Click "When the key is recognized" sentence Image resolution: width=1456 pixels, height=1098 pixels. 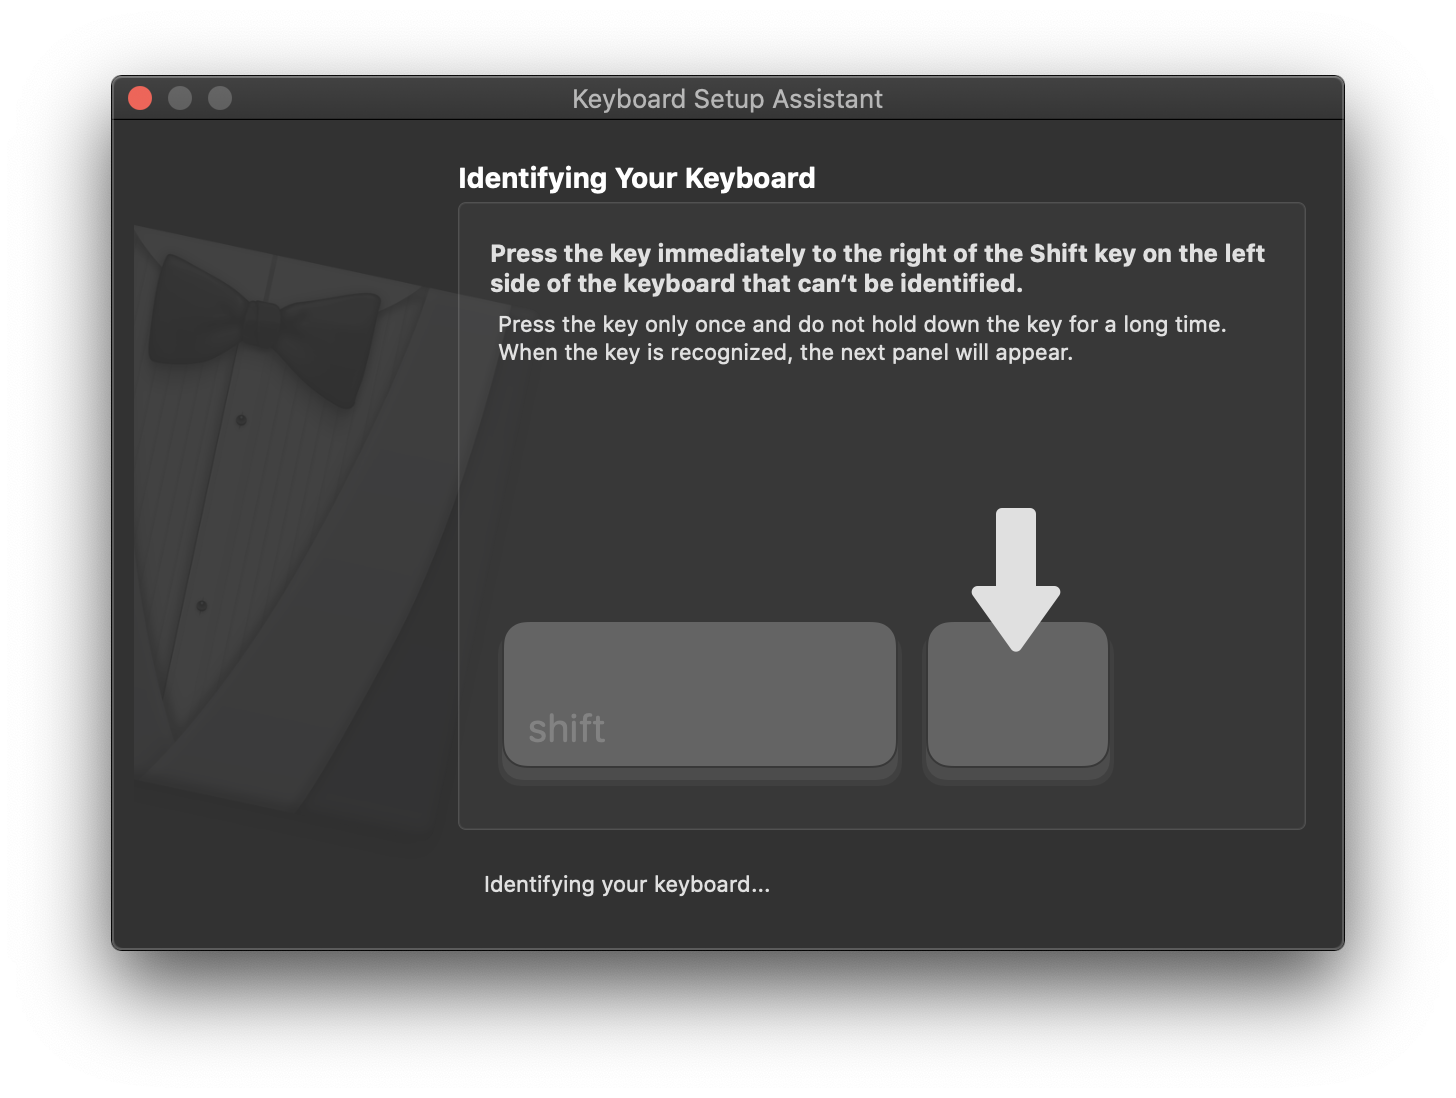(785, 352)
